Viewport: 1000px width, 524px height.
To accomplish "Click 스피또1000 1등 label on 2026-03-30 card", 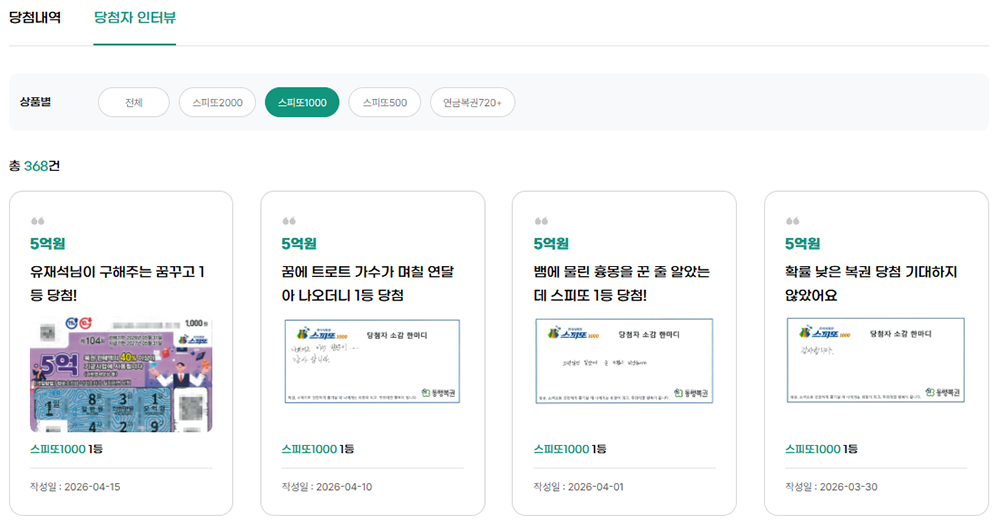I will pyautogui.click(x=821, y=449).
